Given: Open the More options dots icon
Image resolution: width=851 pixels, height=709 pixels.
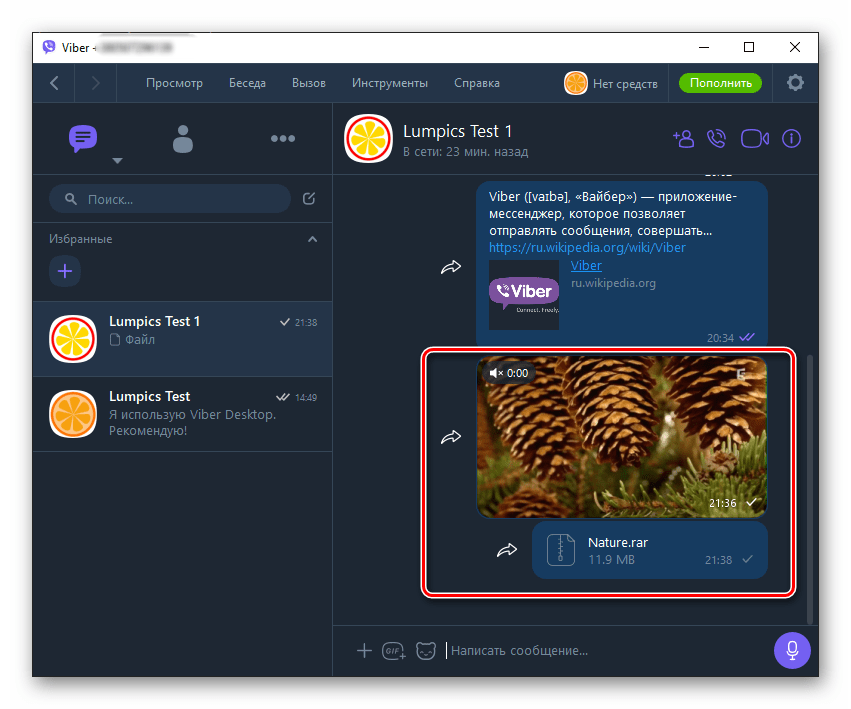Looking at the screenshot, I should pyautogui.click(x=283, y=138).
